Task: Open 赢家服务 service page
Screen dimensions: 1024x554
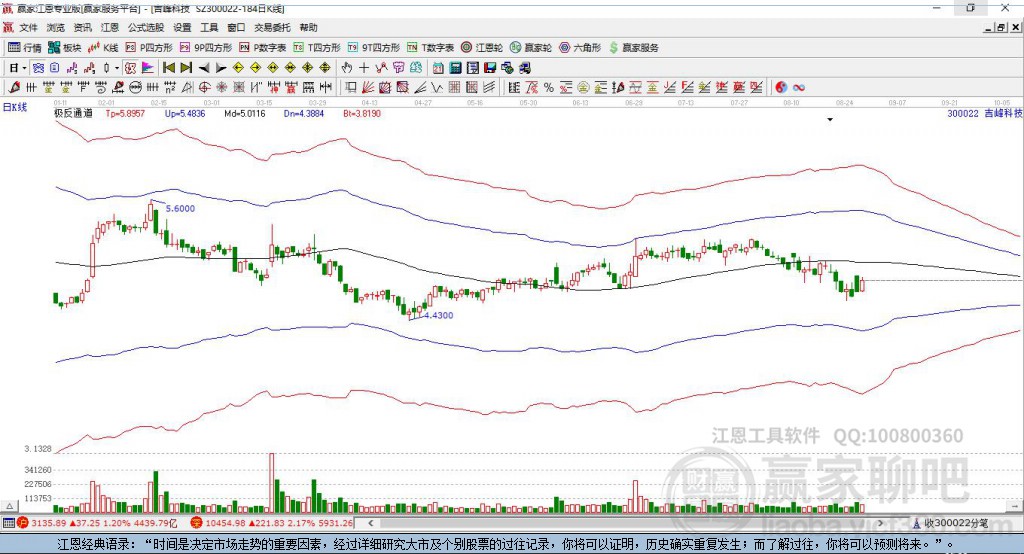Action: (x=633, y=48)
